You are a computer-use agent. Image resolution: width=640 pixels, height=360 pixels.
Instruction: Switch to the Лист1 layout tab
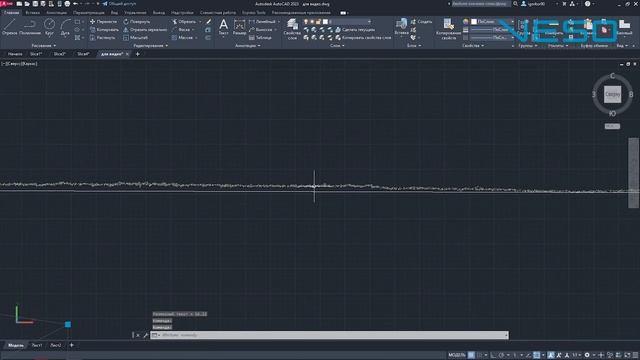[37, 345]
